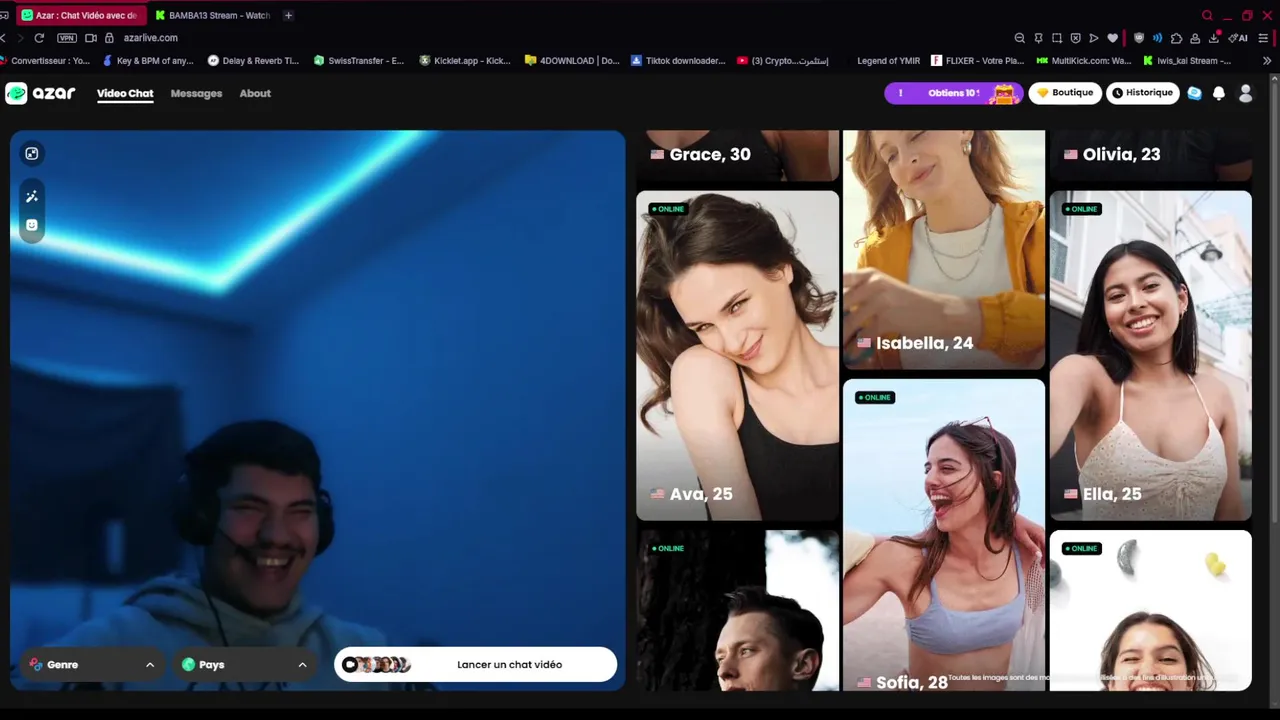Switch to BAMBA13 Stream browser tab
The width and height of the screenshot is (1280, 720).
pyautogui.click(x=213, y=15)
